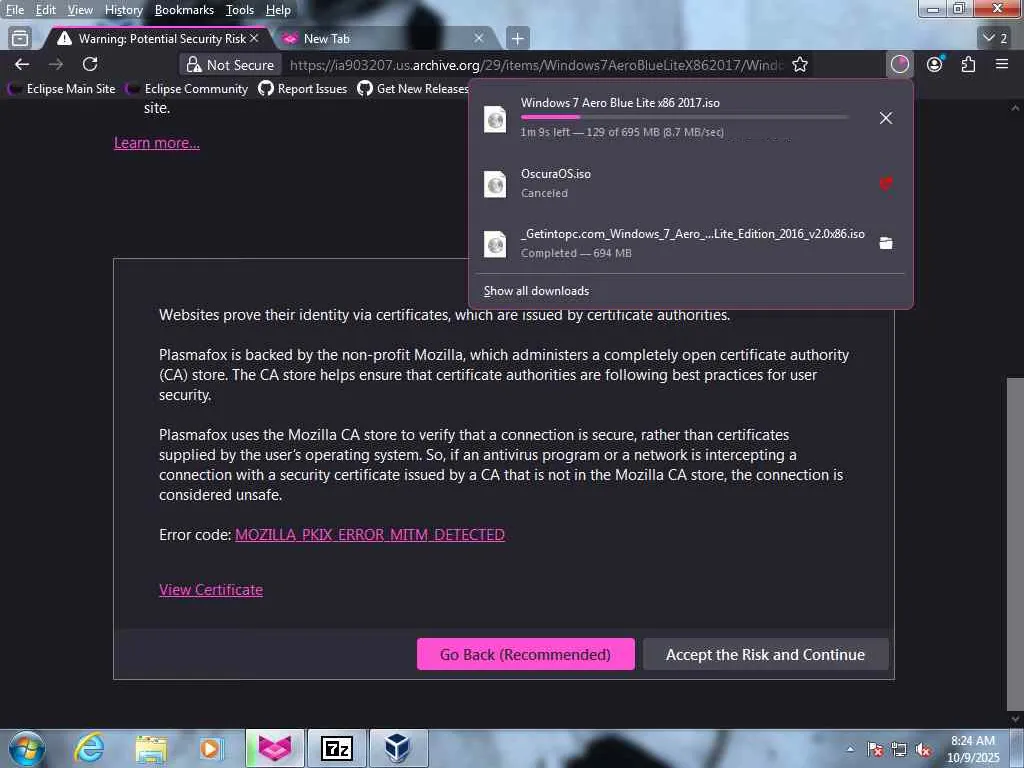Launch Internet Explorer from the taskbar
1024x768 pixels.
tap(89, 748)
